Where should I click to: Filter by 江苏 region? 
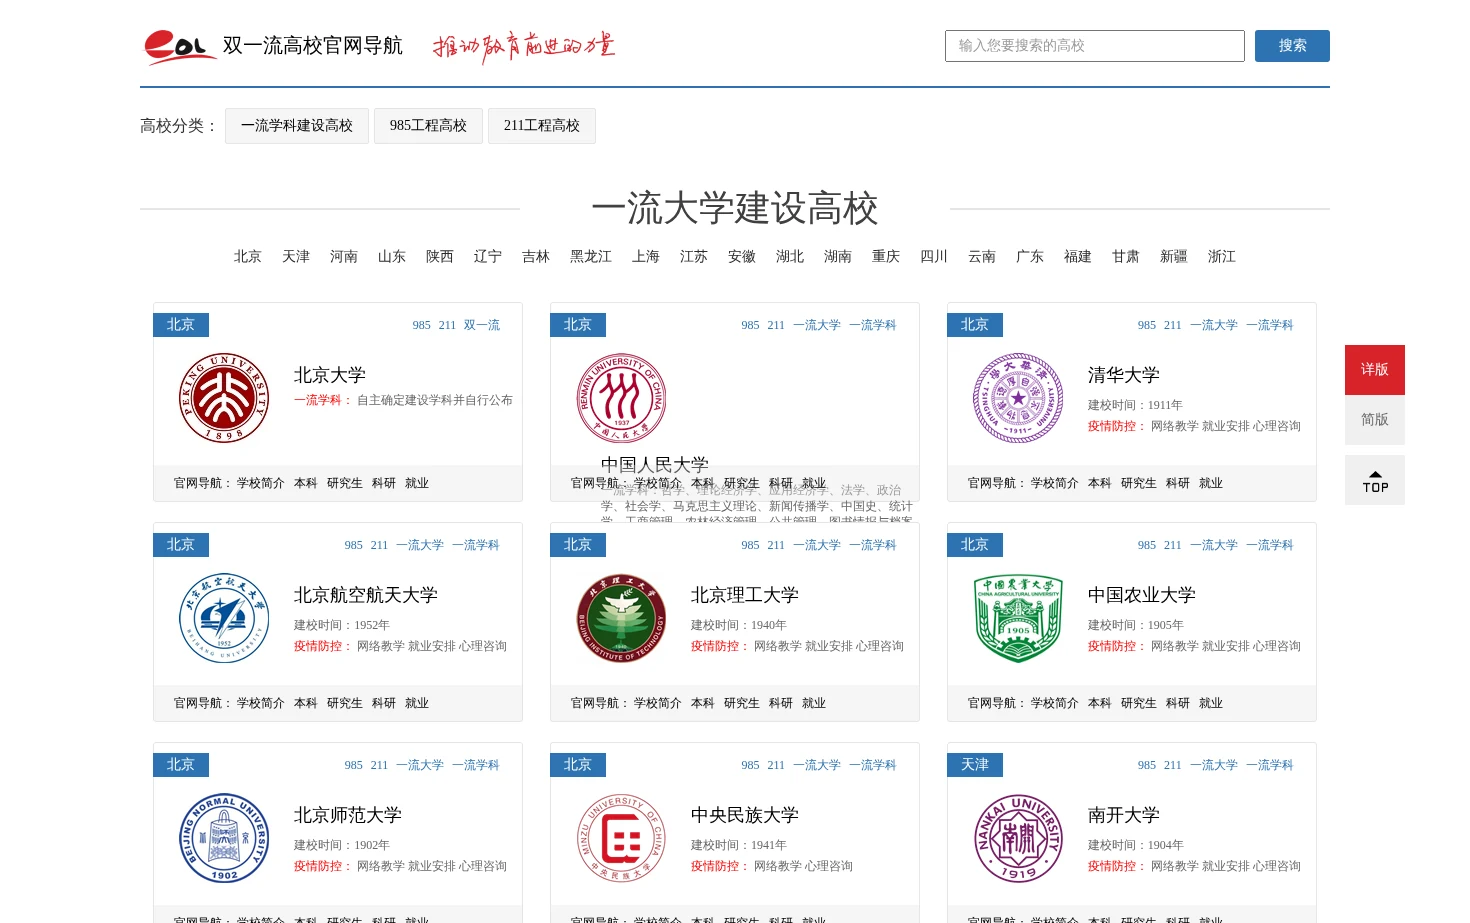coord(694,257)
